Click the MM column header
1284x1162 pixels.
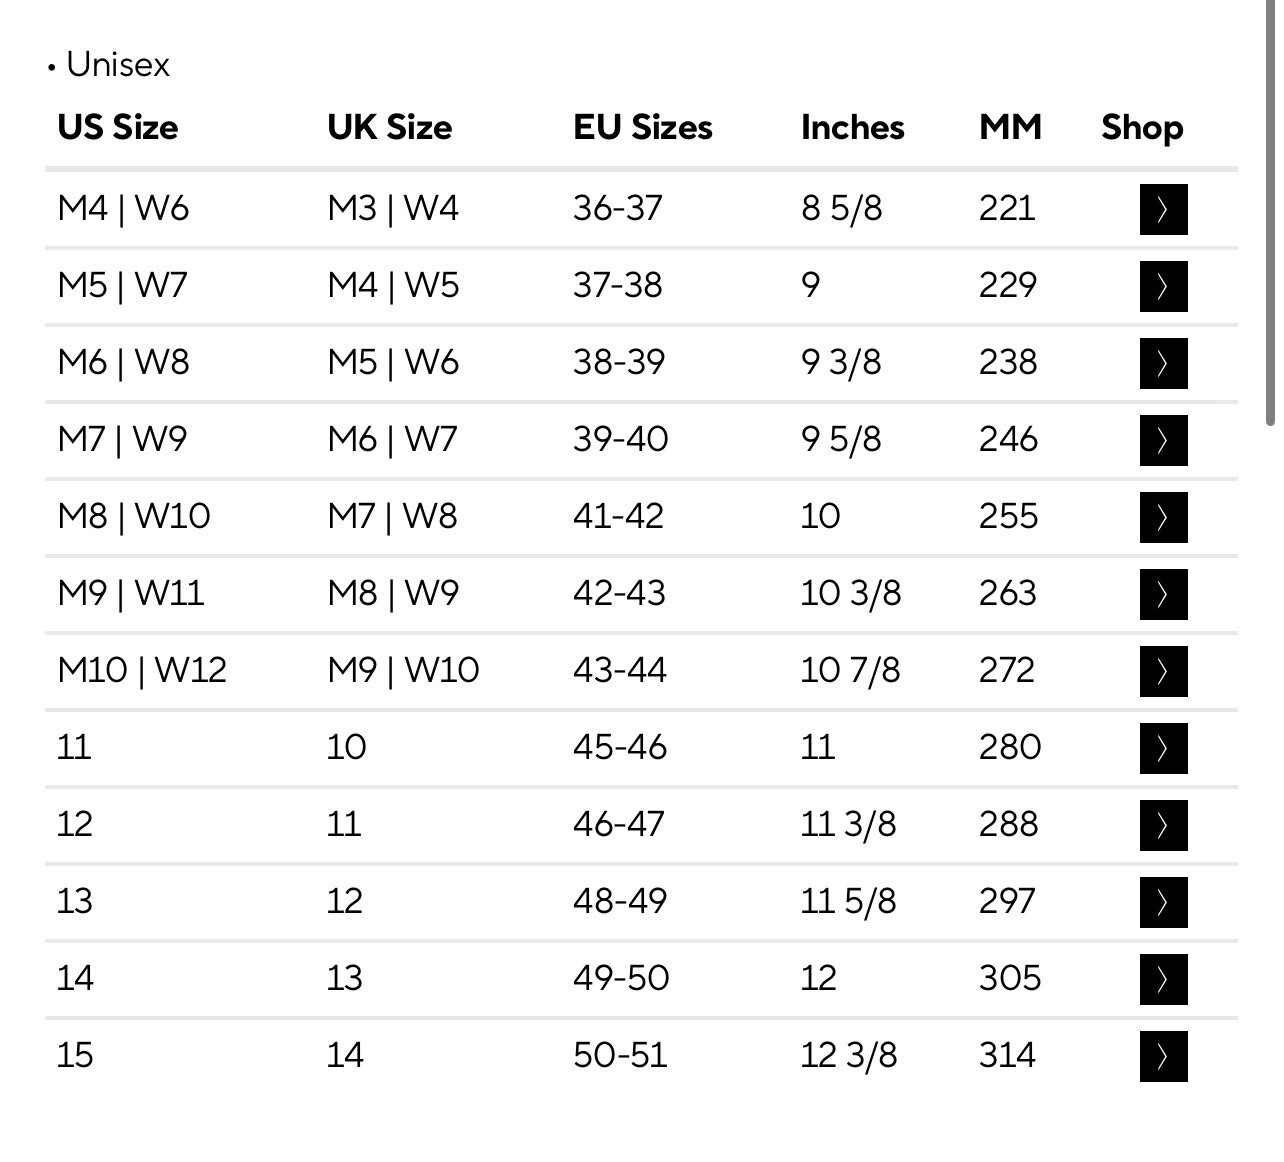click(x=1010, y=127)
